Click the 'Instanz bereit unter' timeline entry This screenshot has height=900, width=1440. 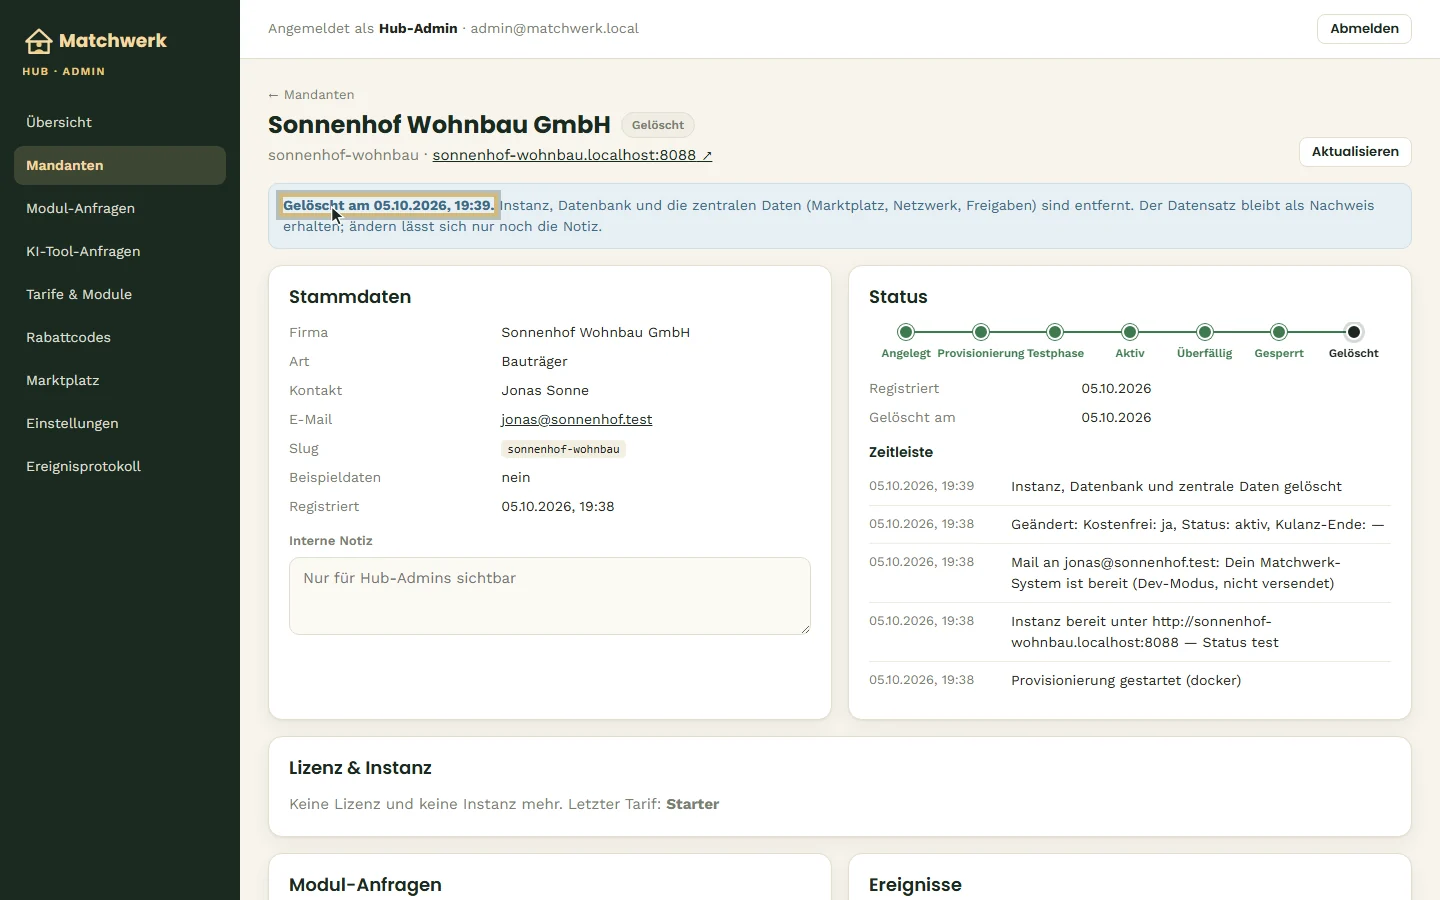[1130, 632]
